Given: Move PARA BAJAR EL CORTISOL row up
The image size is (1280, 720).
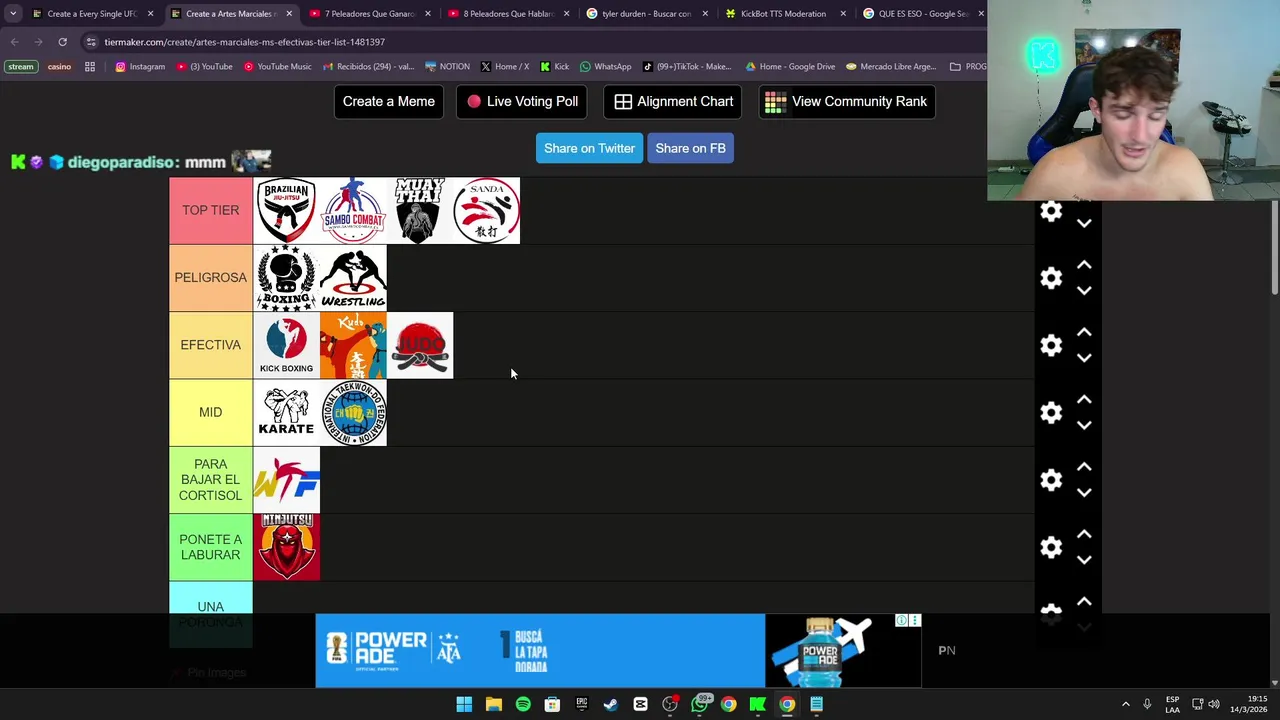Looking at the screenshot, I should (x=1084, y=467).
